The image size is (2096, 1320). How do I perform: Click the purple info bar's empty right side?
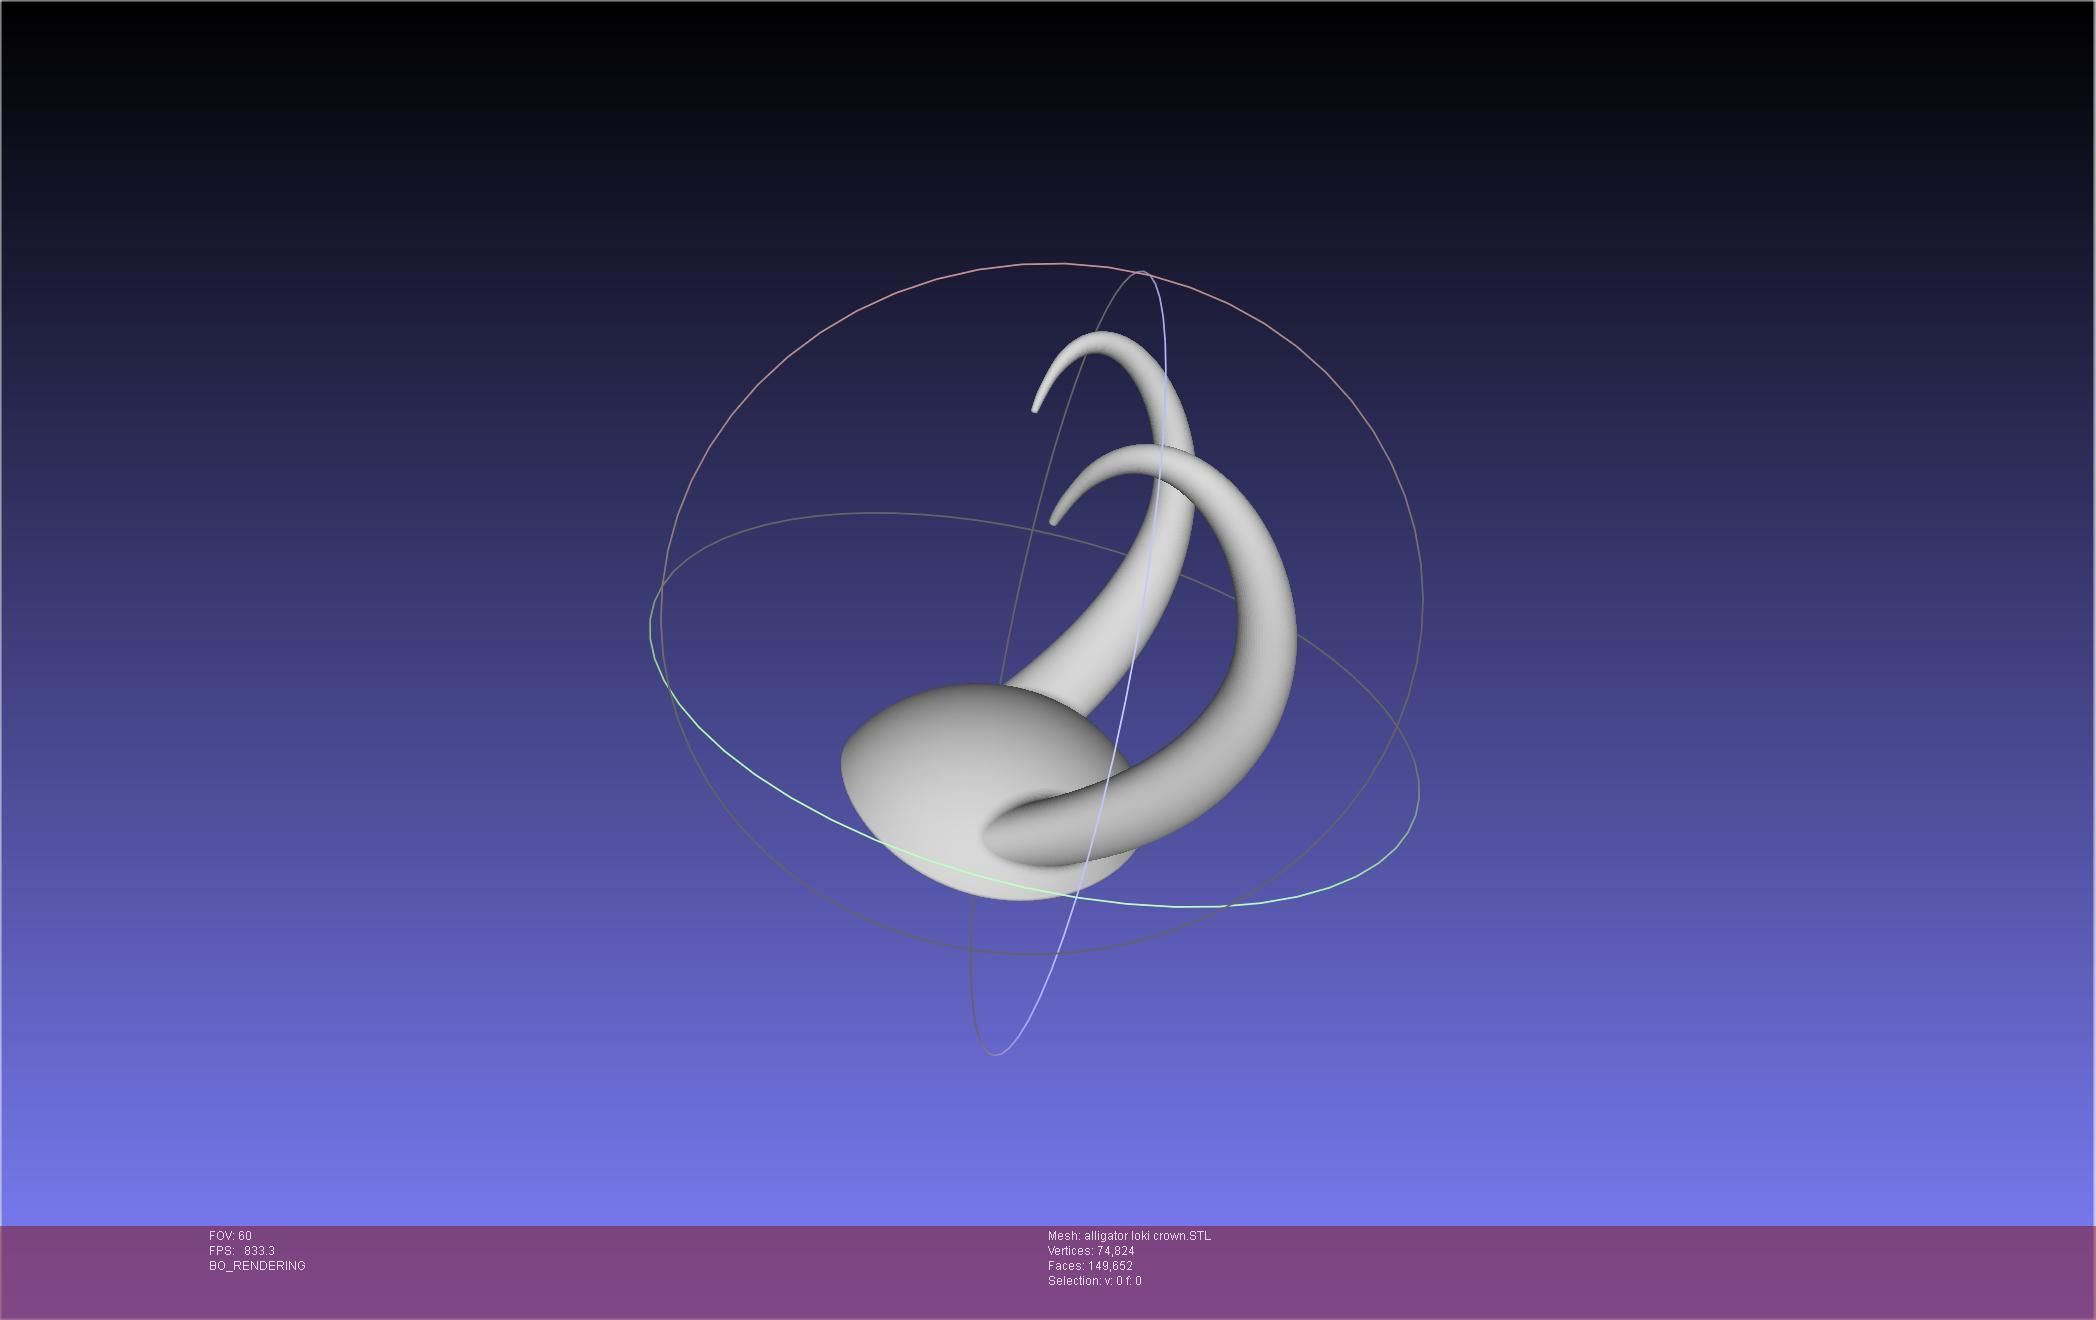pos(1700,1270)
